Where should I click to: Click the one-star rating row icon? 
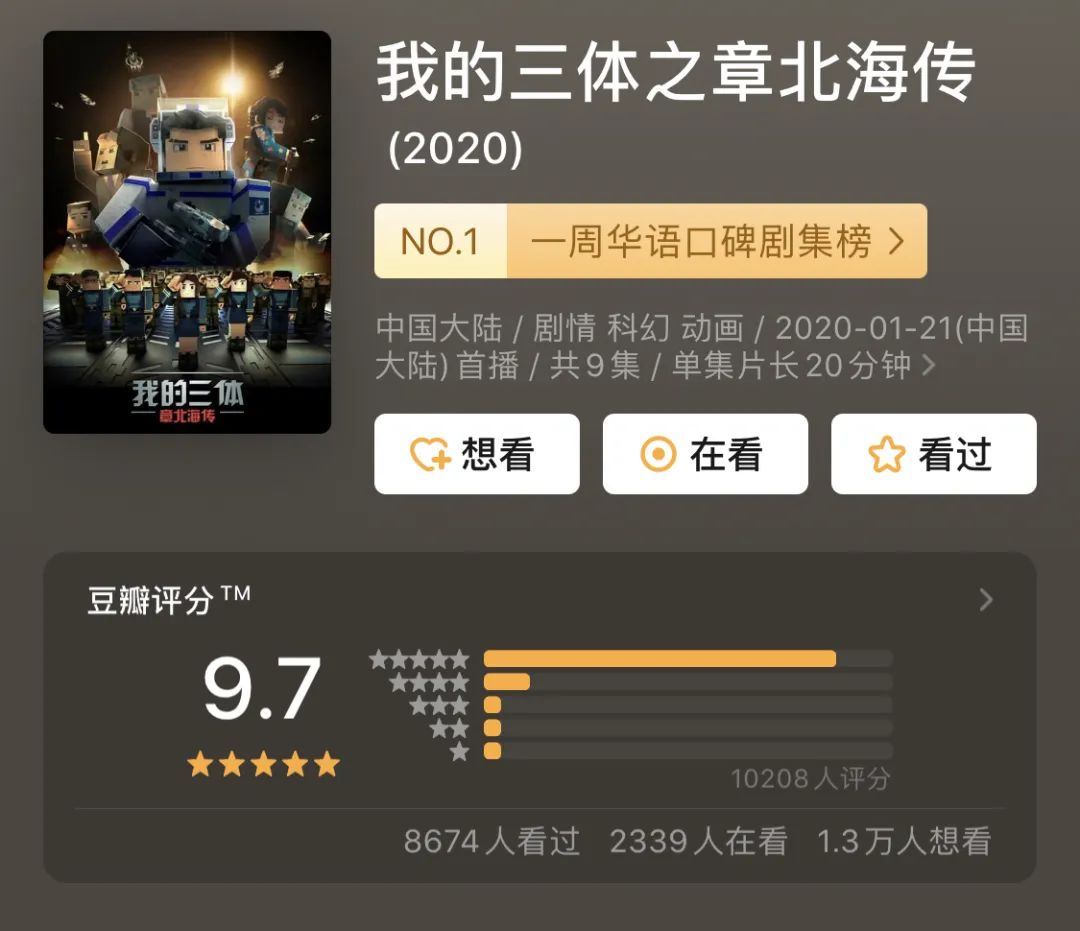tap(459, 751)
